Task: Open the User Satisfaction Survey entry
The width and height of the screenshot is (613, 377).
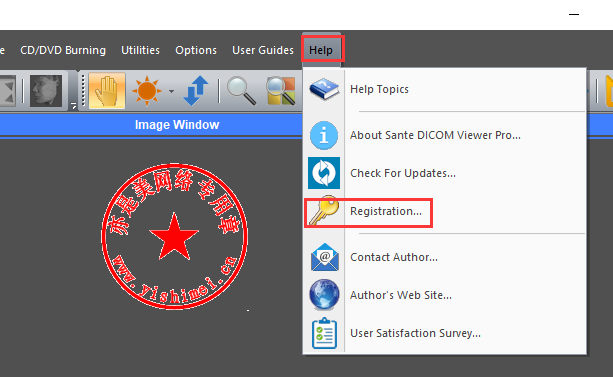Action: [445, 333]
